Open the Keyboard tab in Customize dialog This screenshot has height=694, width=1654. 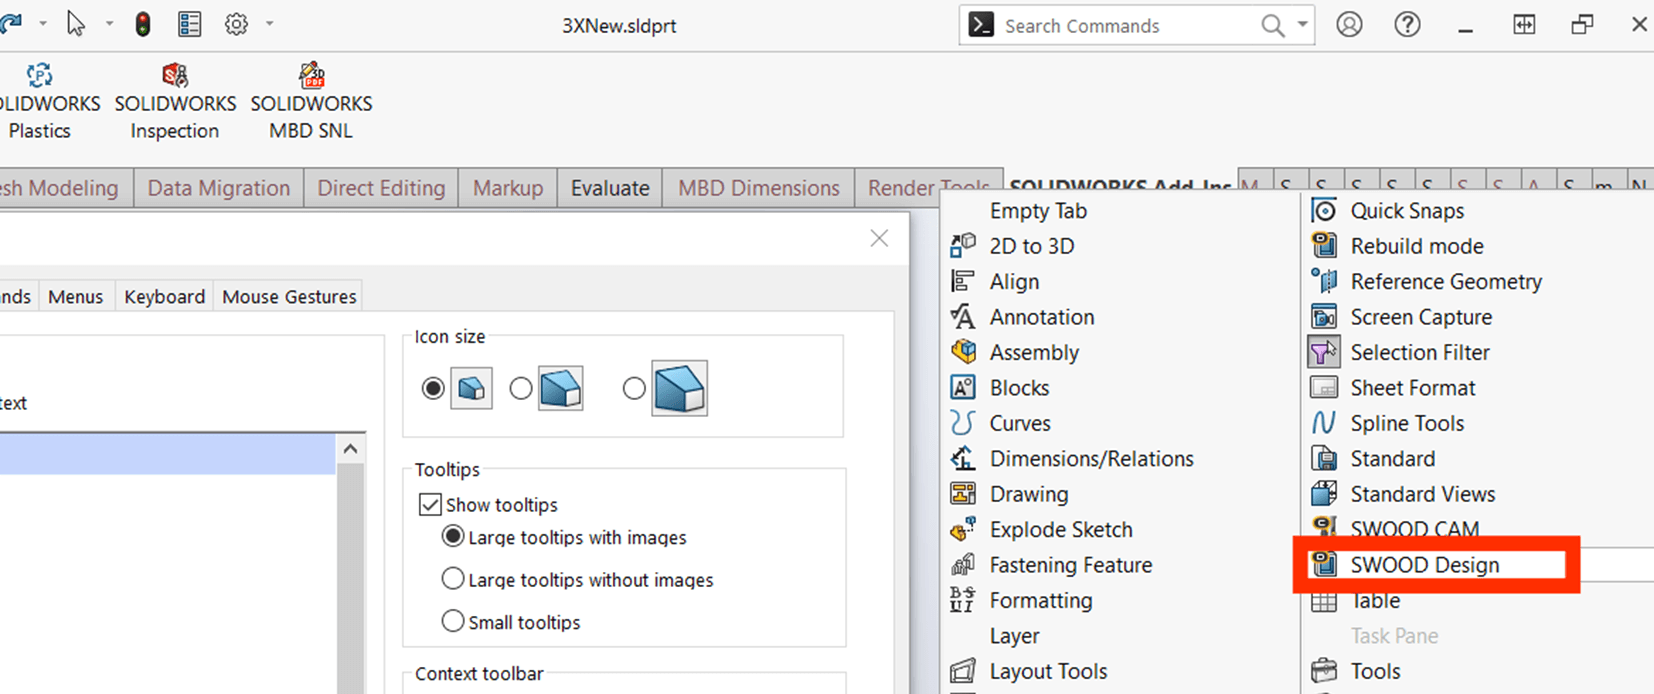(164, 296)
